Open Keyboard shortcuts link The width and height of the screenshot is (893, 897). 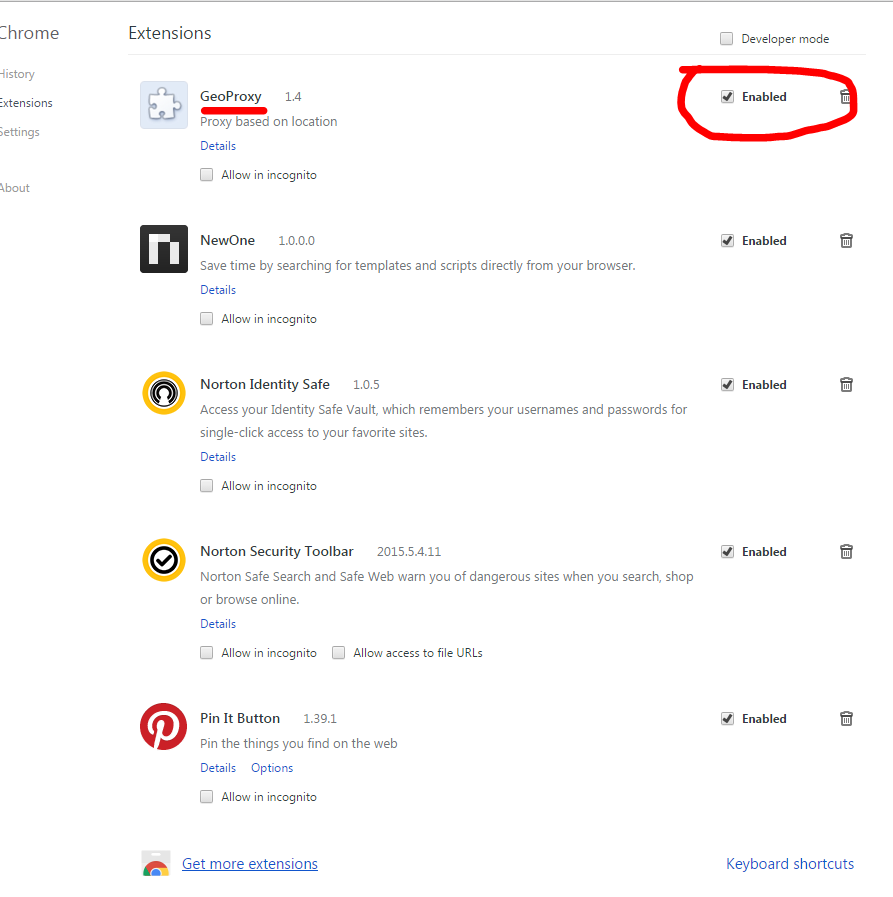click(790, 864)
